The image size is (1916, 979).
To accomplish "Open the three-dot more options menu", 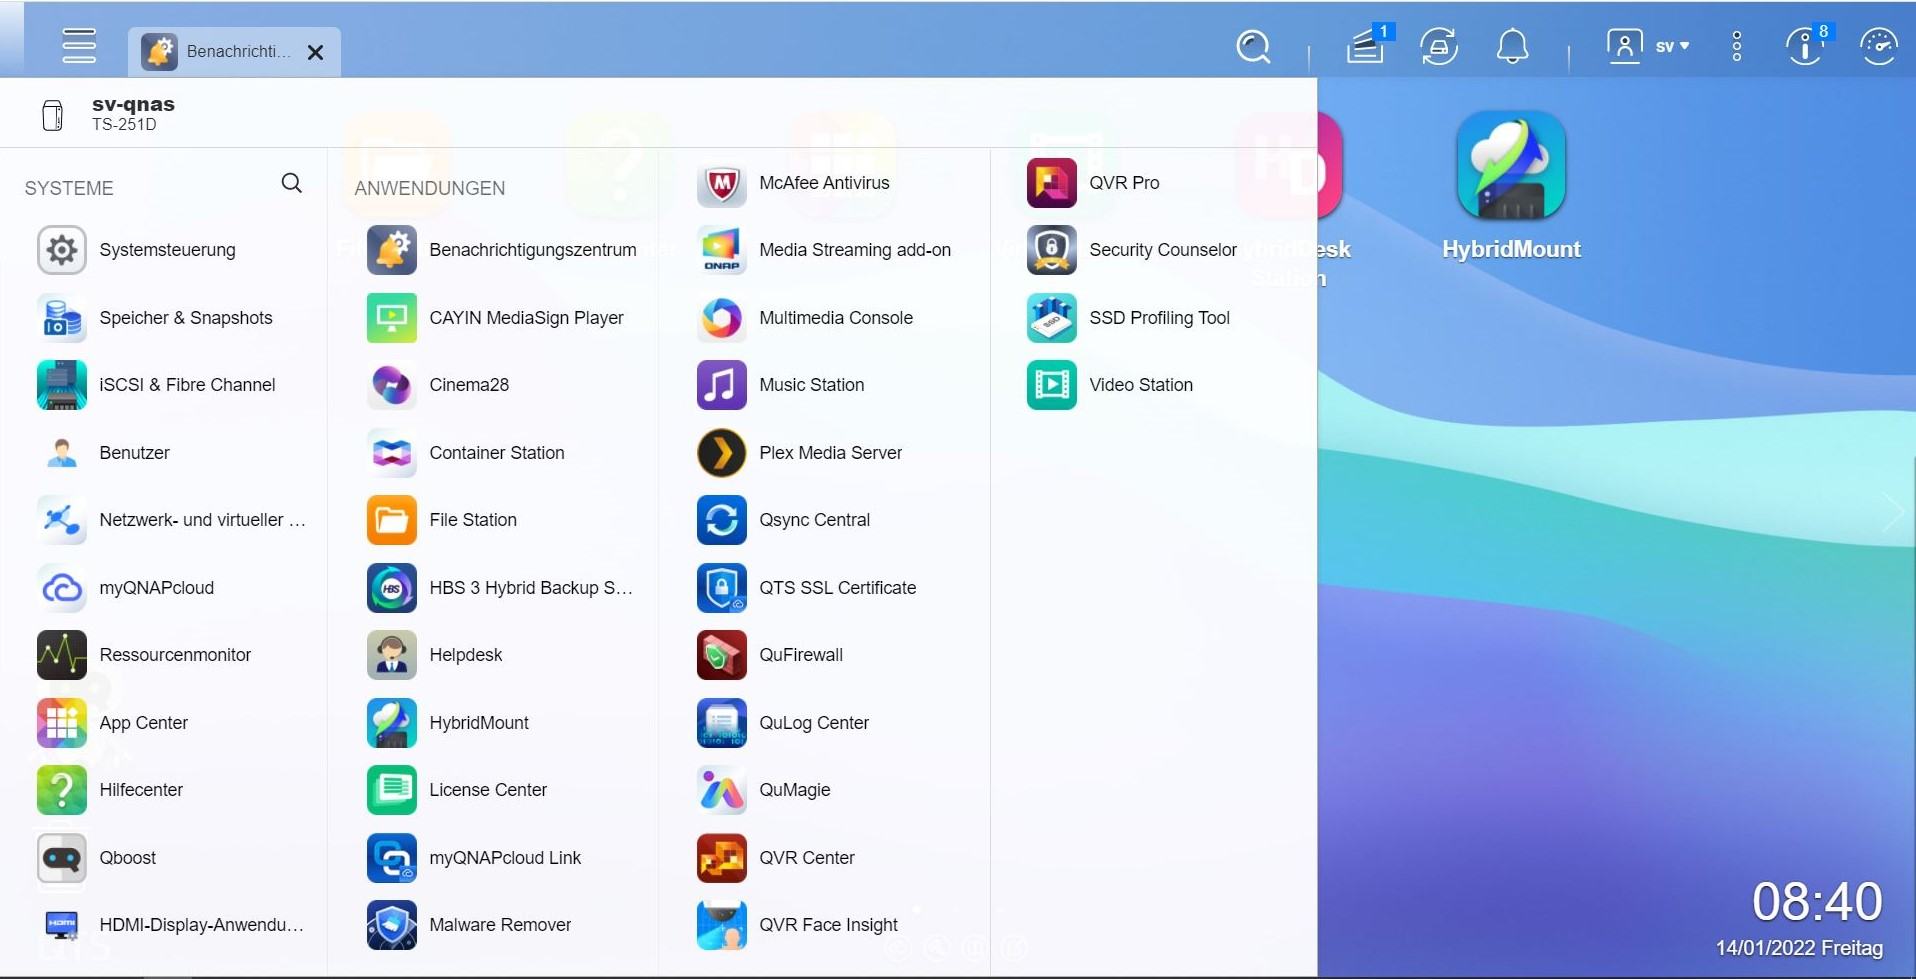I will tap(1737, 46).
